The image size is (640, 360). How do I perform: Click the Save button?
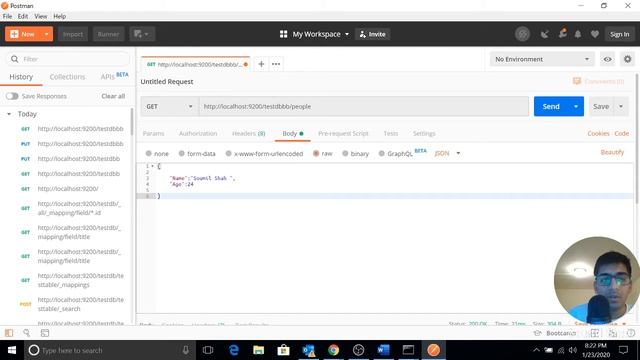click(601, 107)
